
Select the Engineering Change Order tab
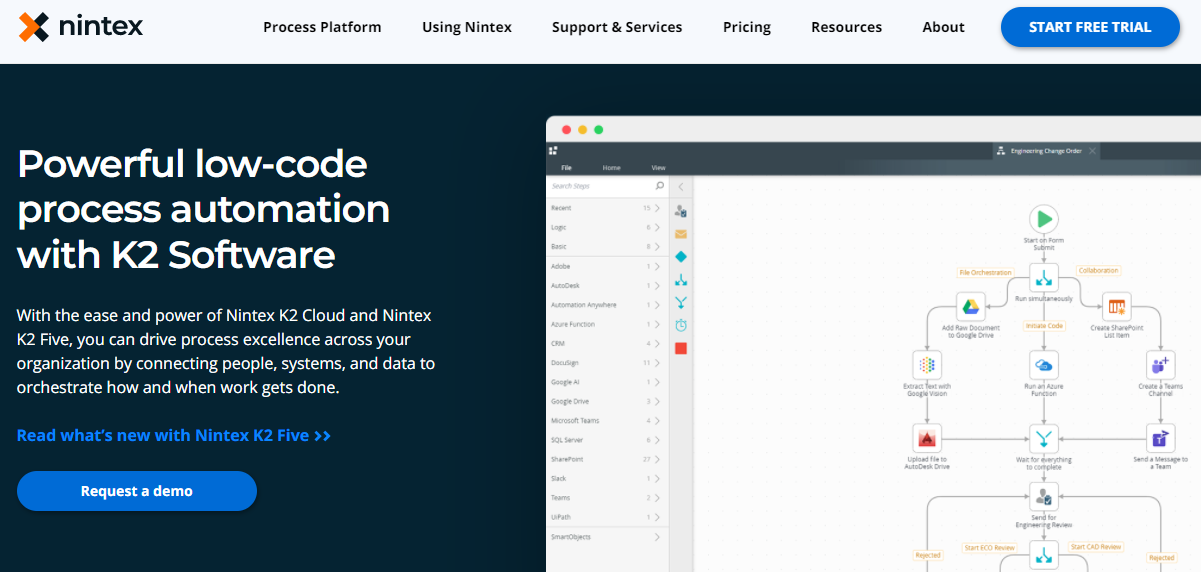(x=1046, y=151)
